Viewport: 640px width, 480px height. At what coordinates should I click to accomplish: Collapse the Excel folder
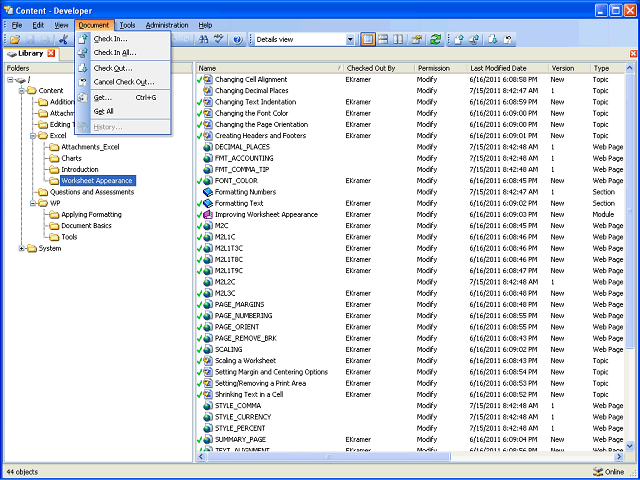pos(33,136)
